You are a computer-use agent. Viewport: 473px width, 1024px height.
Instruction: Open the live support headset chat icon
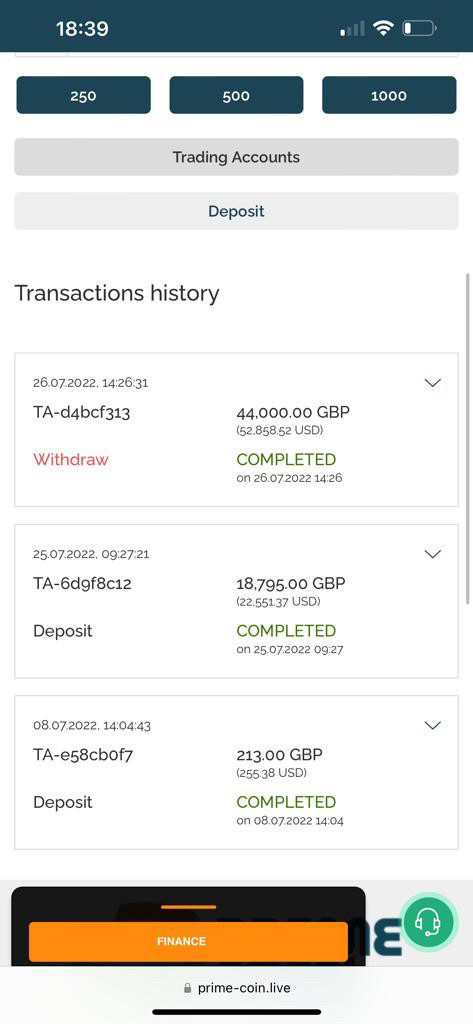tap(428, 922)
